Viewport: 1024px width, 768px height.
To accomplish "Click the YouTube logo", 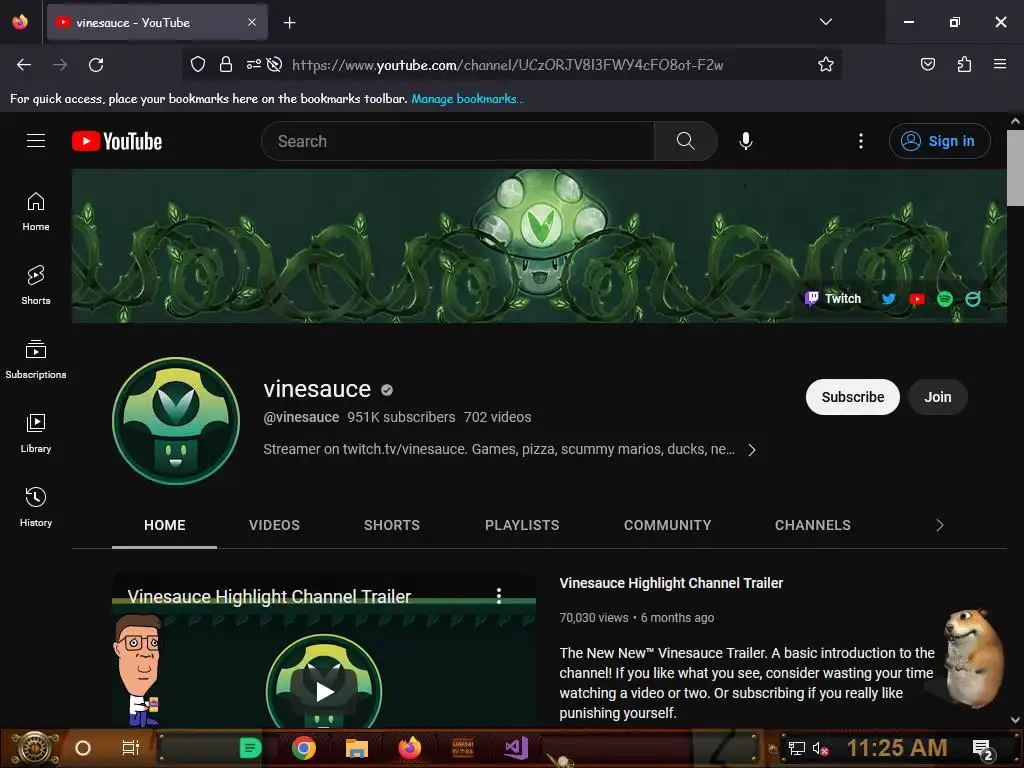I will pyautogui.click(x=117, y=141).
